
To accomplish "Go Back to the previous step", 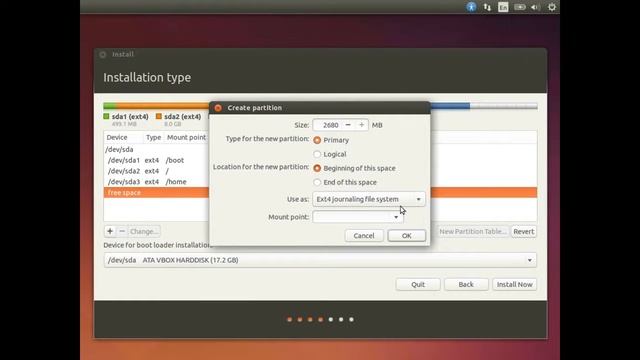I will [466, 284].
